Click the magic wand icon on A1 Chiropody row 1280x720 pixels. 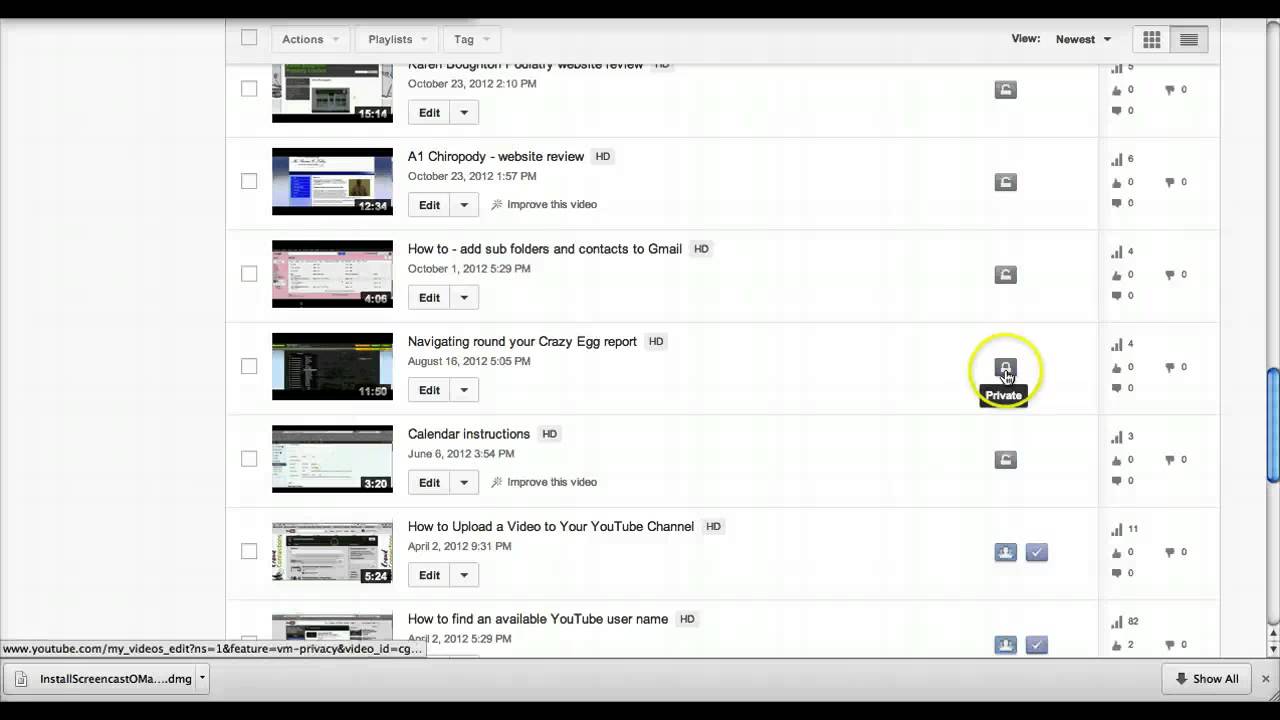497,204
